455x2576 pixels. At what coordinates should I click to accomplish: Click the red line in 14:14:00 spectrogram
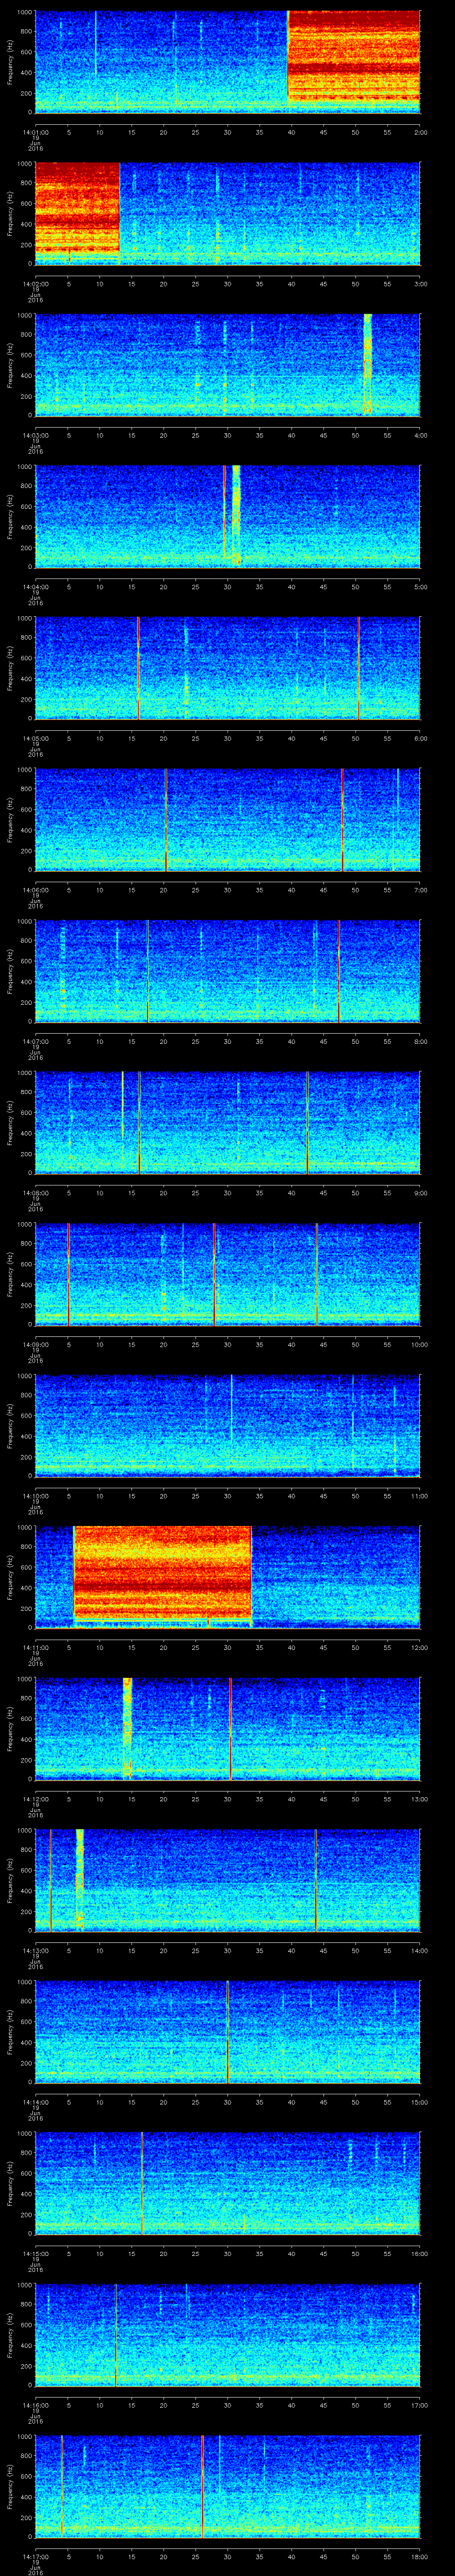(x=228, y=2032)
